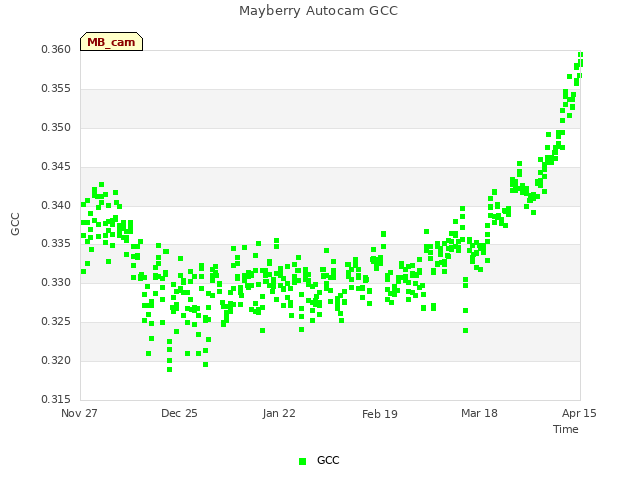Click the Apr 15 date label
Screen dimensions: 640x480
pyautogui.click(x=579, y=413)
